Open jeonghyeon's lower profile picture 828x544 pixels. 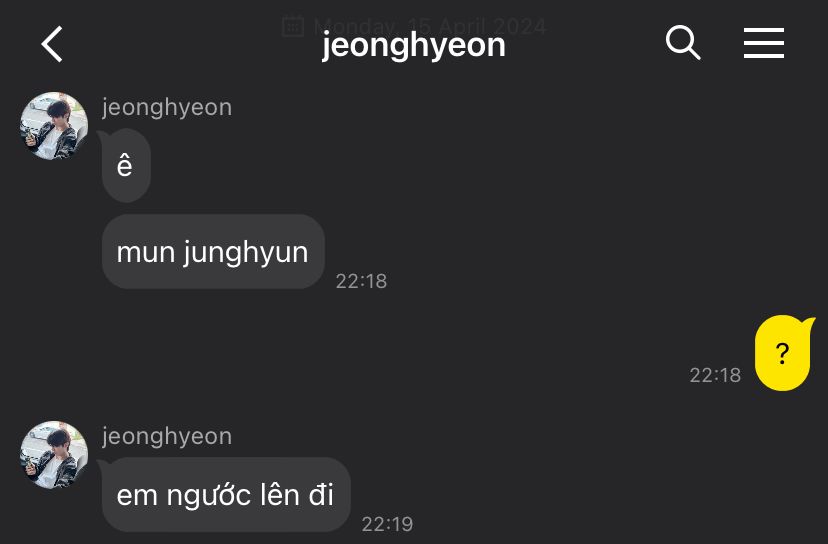54,455
